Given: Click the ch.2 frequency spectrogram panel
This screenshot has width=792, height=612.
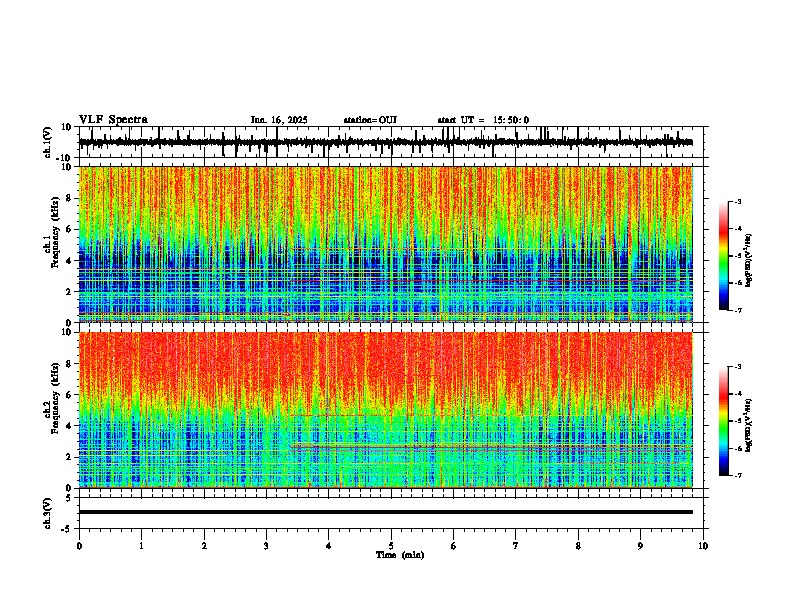Looking at the screenshot, I should point(386,410).
